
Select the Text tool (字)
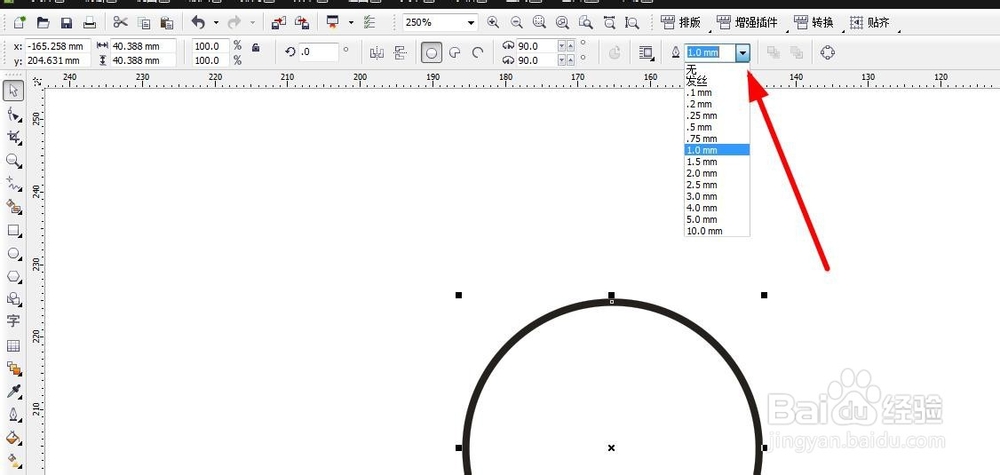click(14, 321)
